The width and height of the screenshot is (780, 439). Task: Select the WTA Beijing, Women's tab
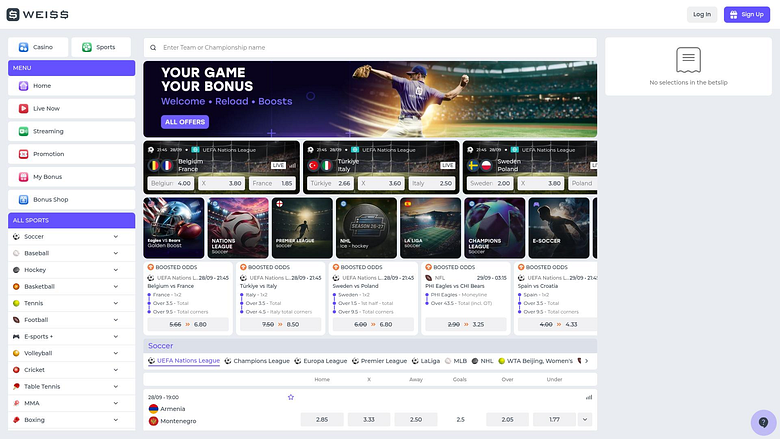pyautogui.click(x=535, y=361)
